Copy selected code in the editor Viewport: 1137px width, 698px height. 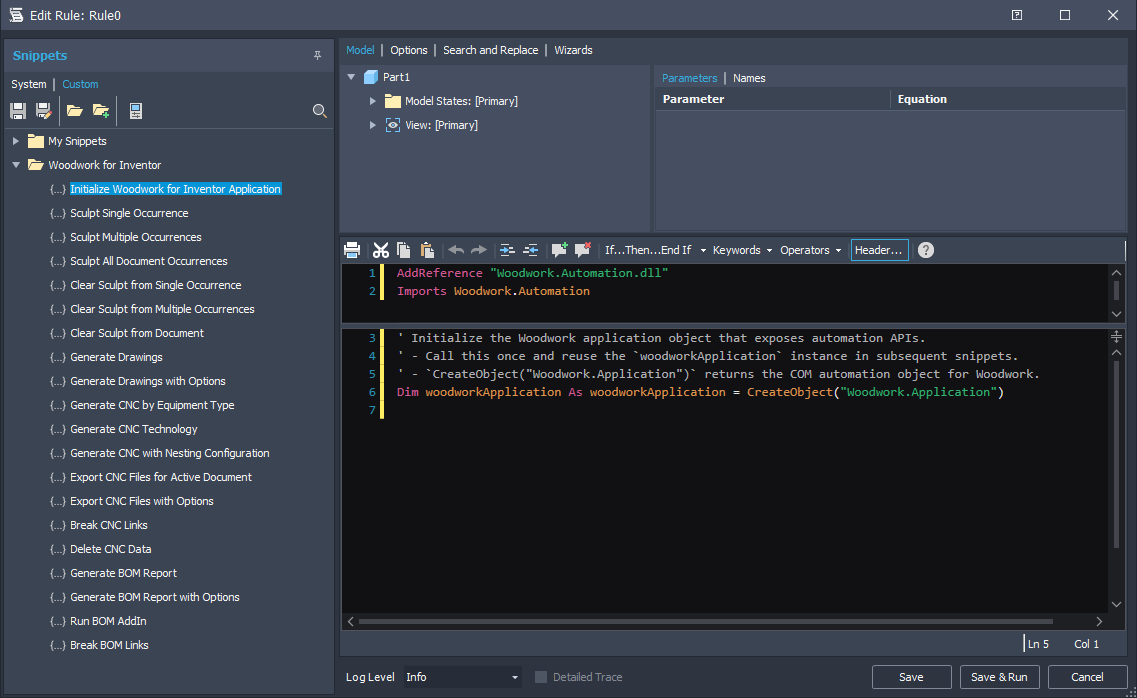coord(403,250)
